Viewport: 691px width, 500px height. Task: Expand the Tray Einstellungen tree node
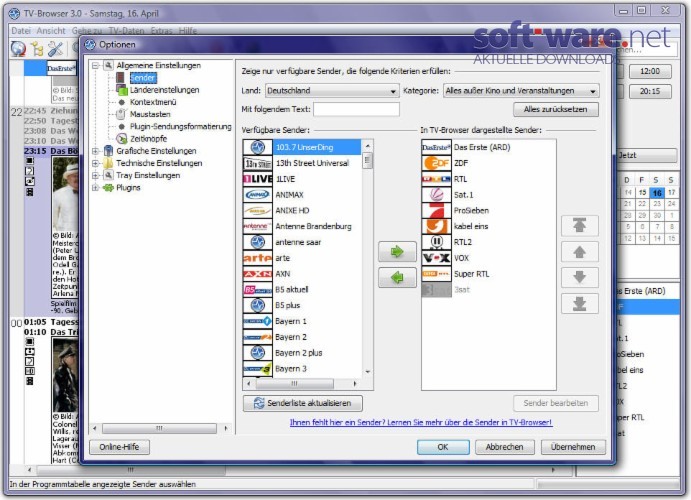coord(95,175)
